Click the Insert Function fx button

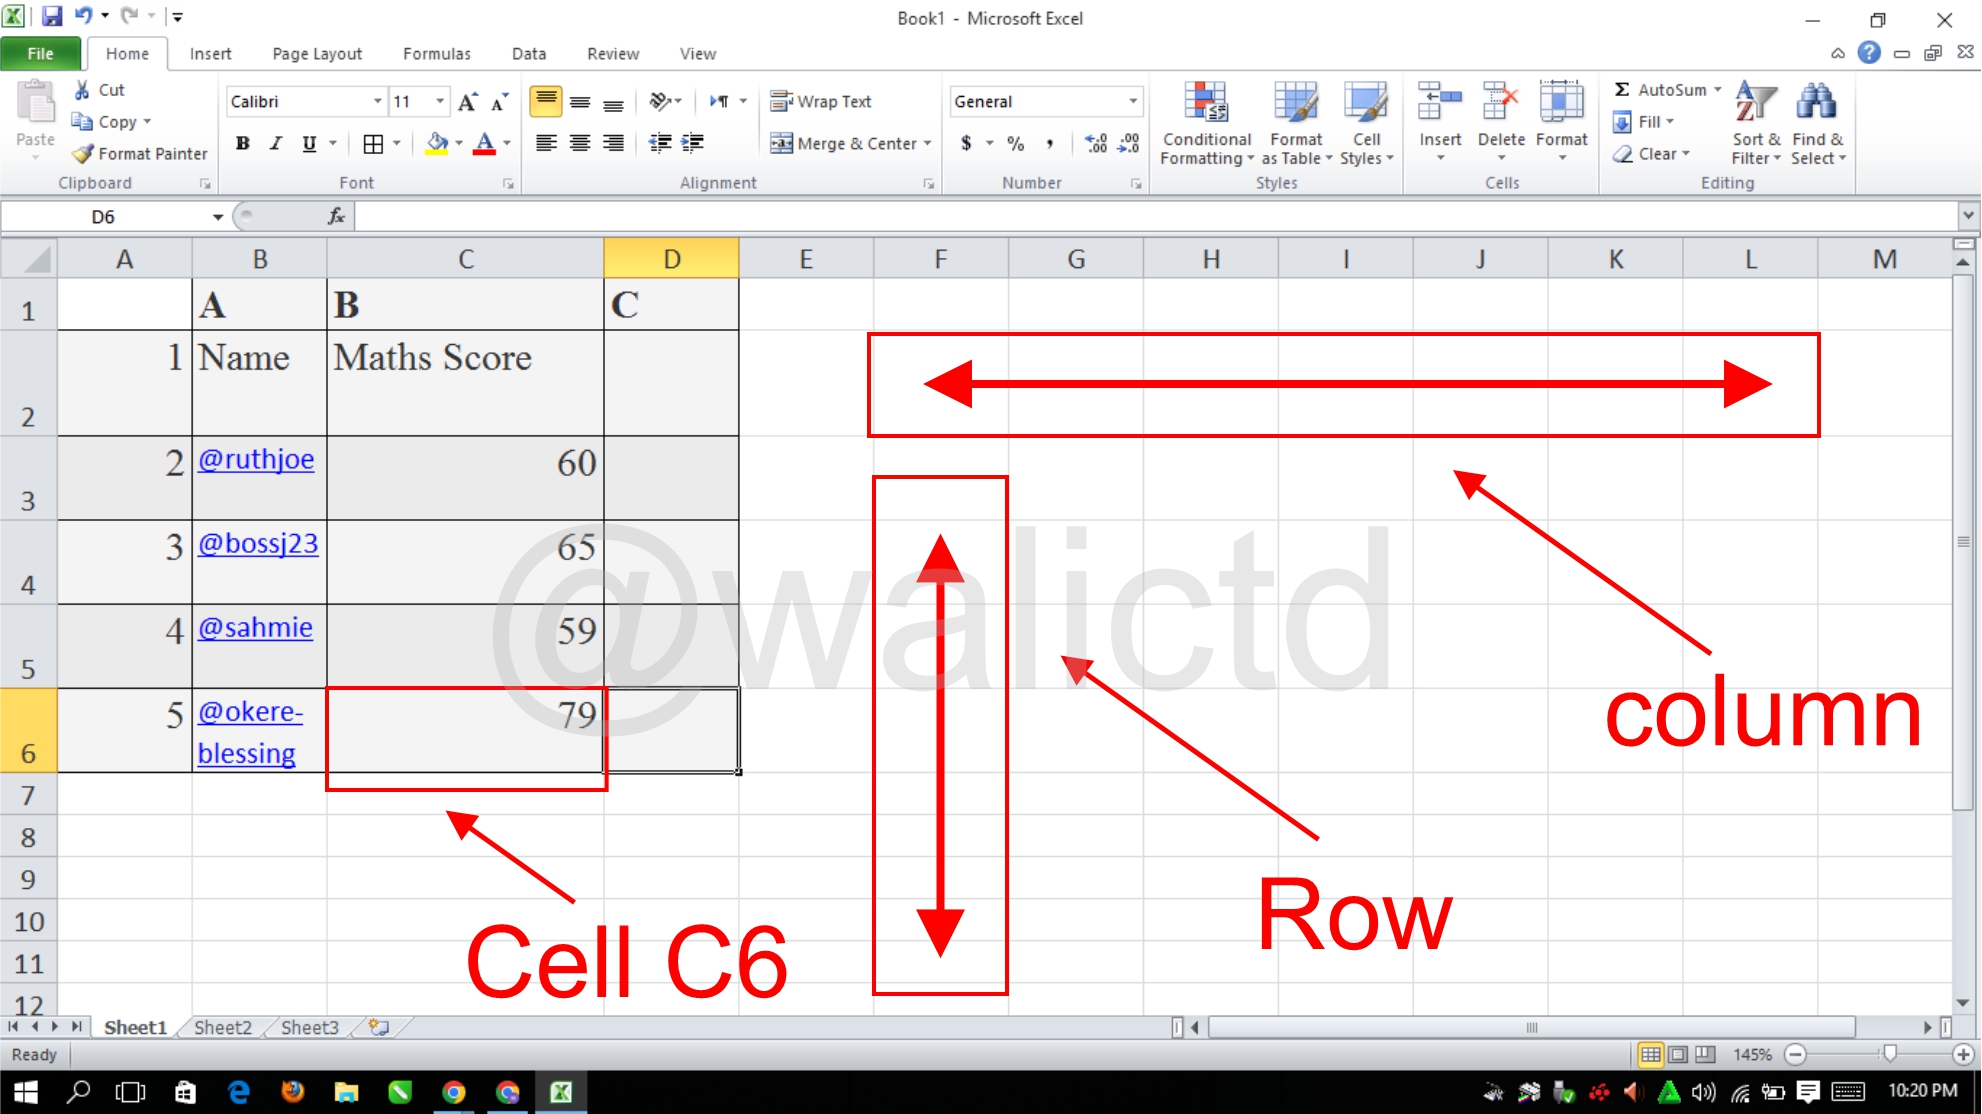pos(337,216)
